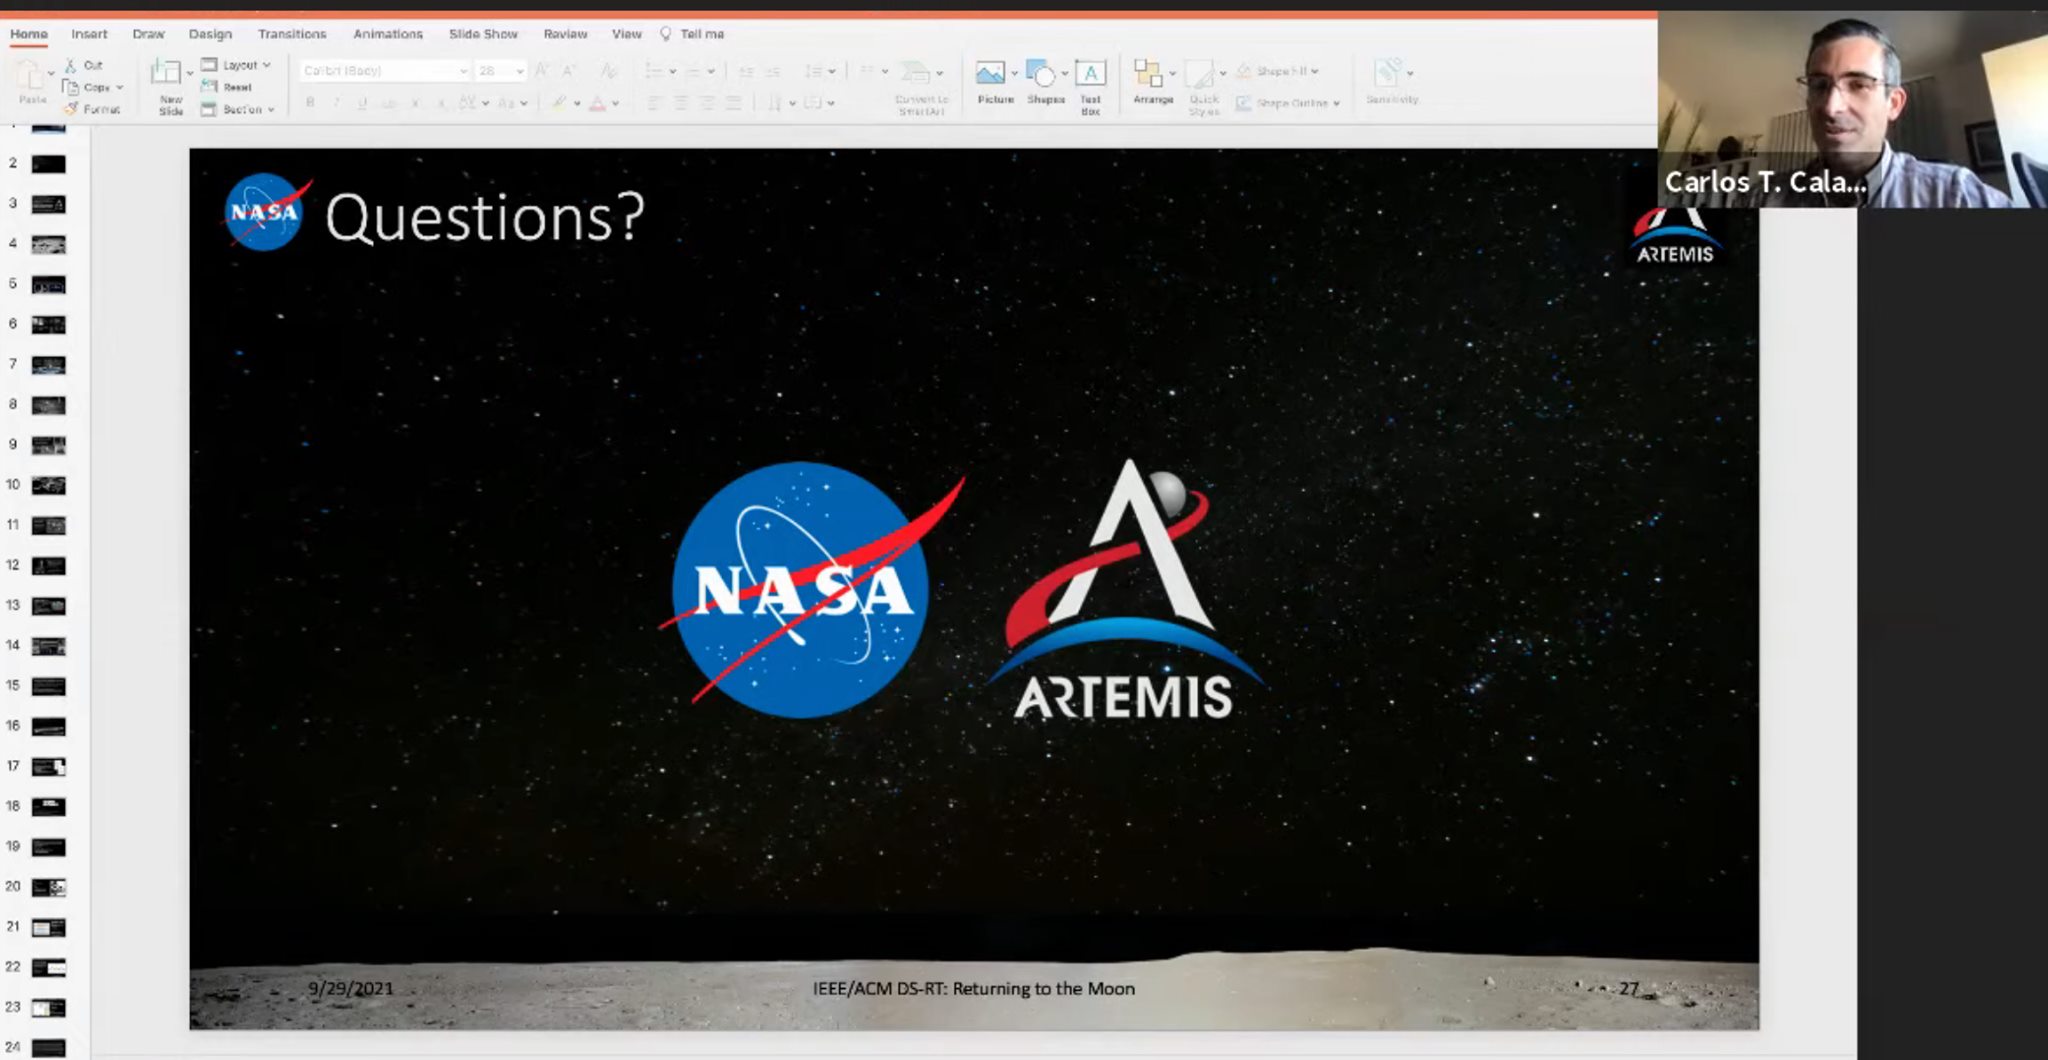Expand the New Slide dropdown arrow
This screenshot has height=1060, width=2048.
(x=189, y=73)
